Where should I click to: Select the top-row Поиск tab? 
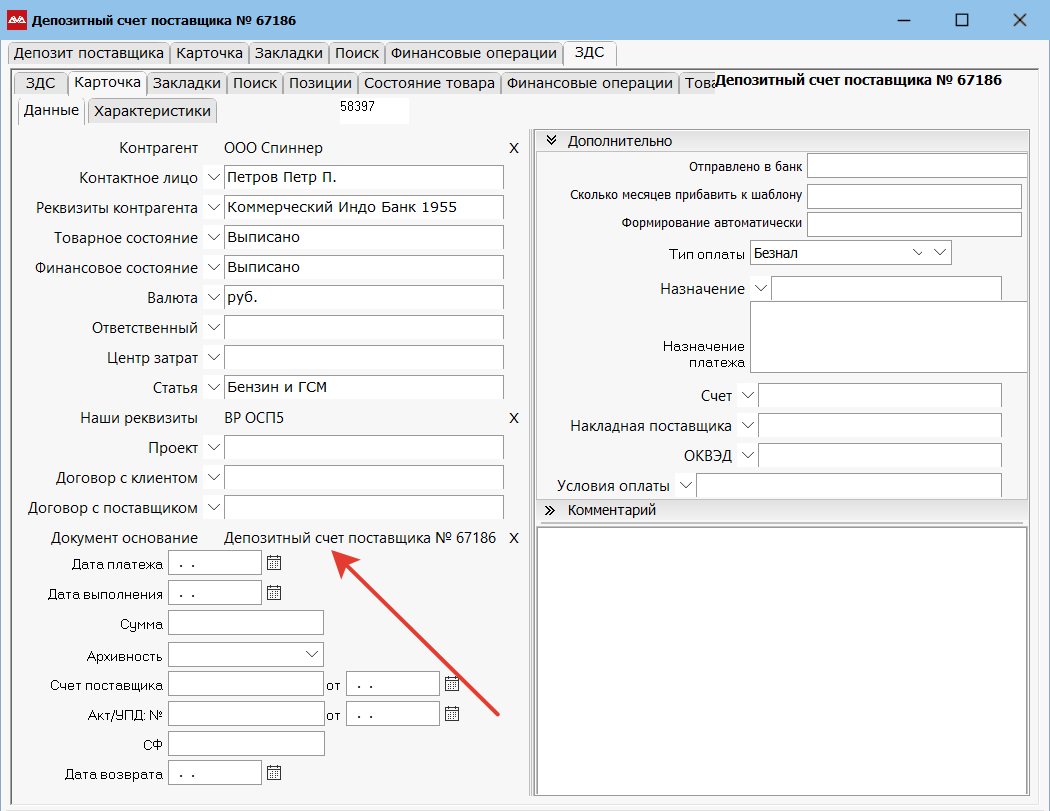[357, 53]
